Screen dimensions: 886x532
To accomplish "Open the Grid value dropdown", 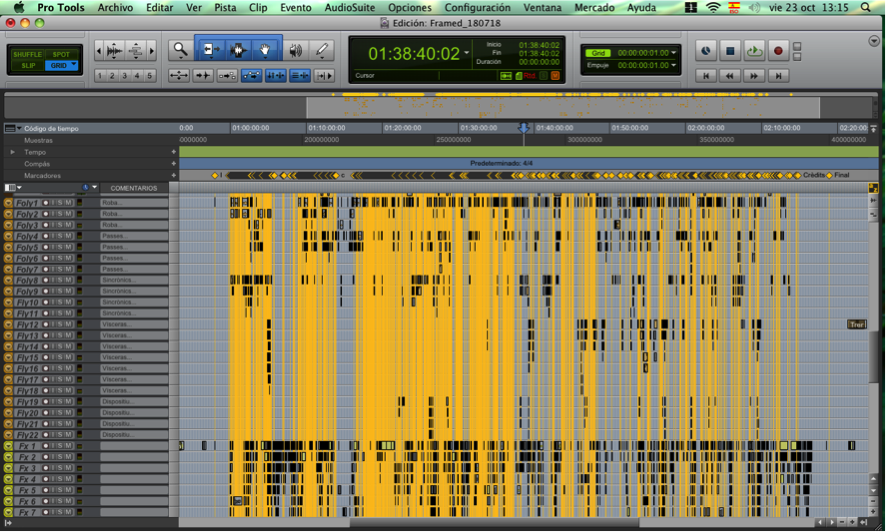I will click(673, 53).
